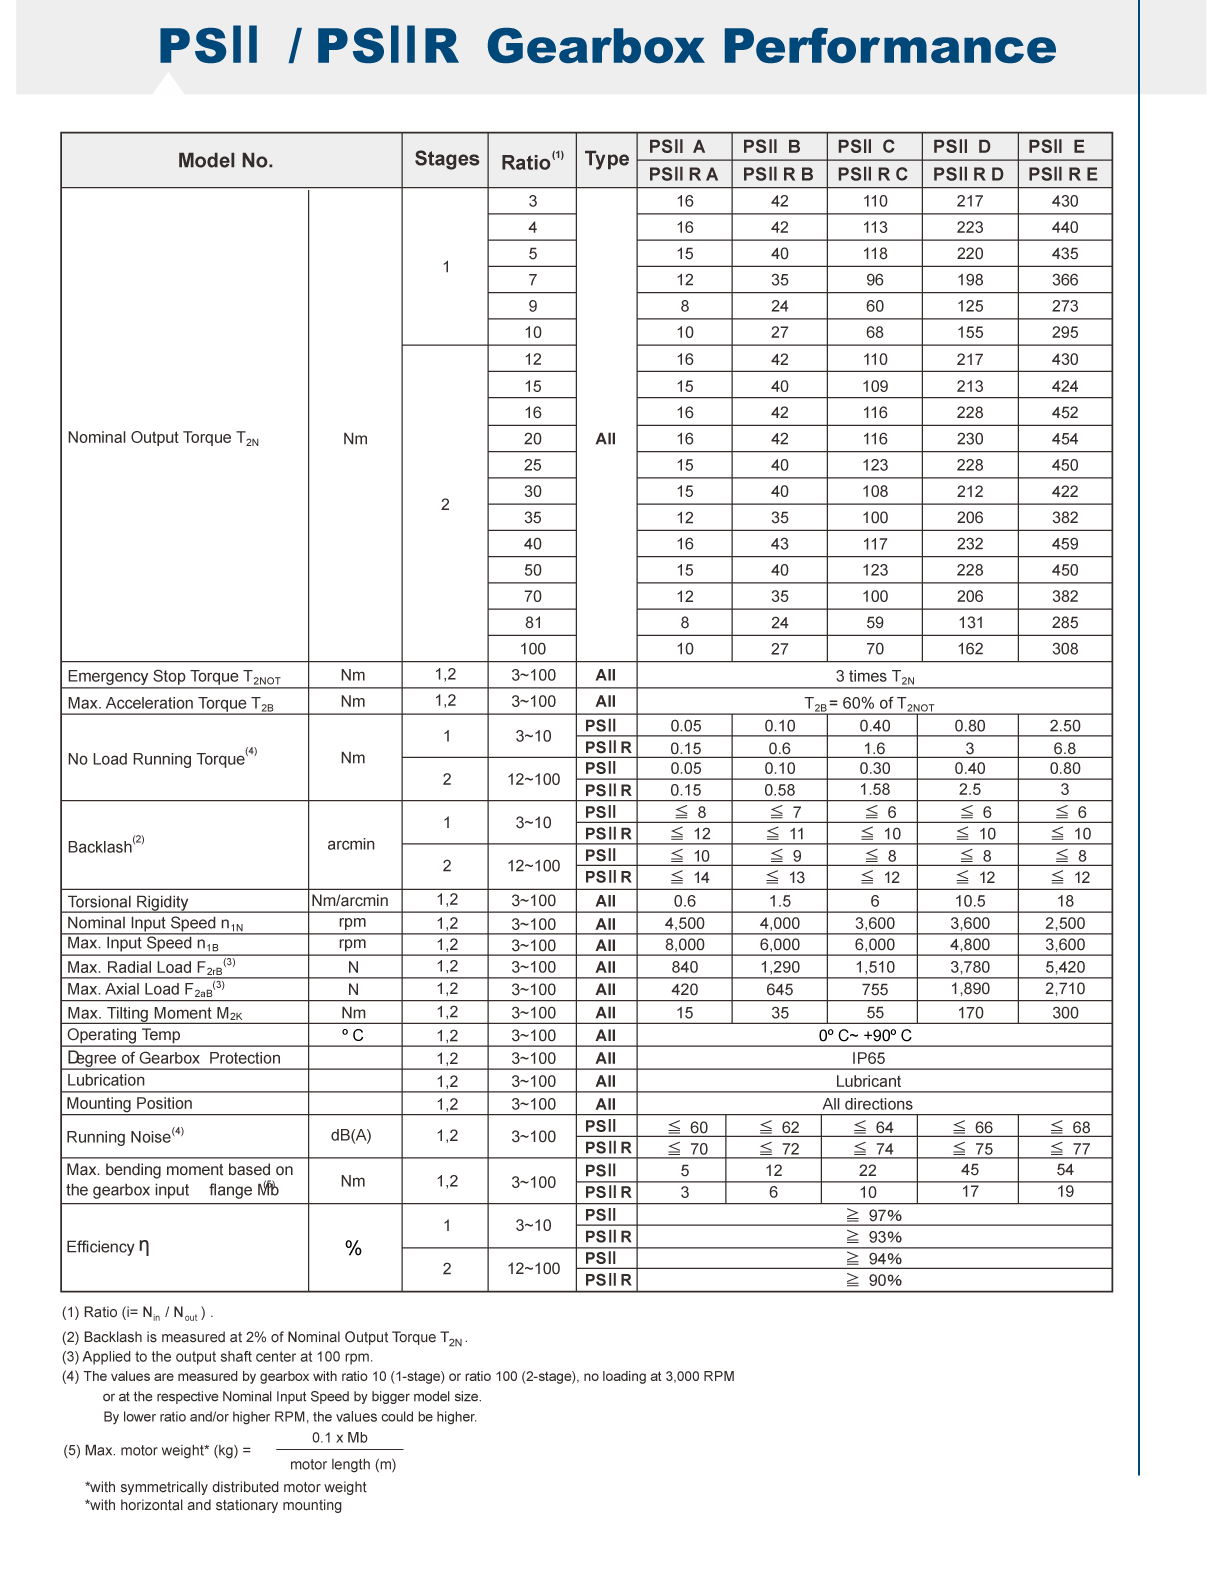The width and height of the screenshot is (1224, 1584).
Task: Select the PSII R E column header
Action: (x=1062, y=174)
